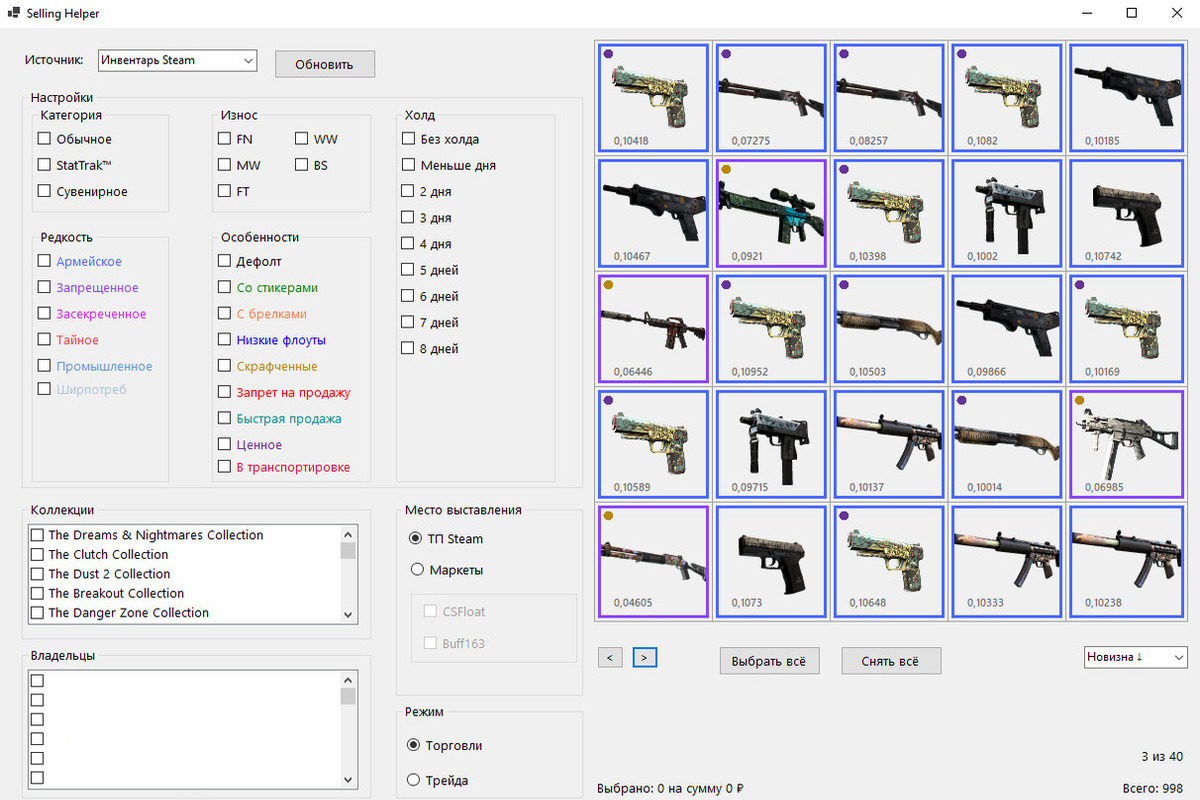Select the rifle item with float 0,07275
This screenshot has height=800, width=1200.
772,97
